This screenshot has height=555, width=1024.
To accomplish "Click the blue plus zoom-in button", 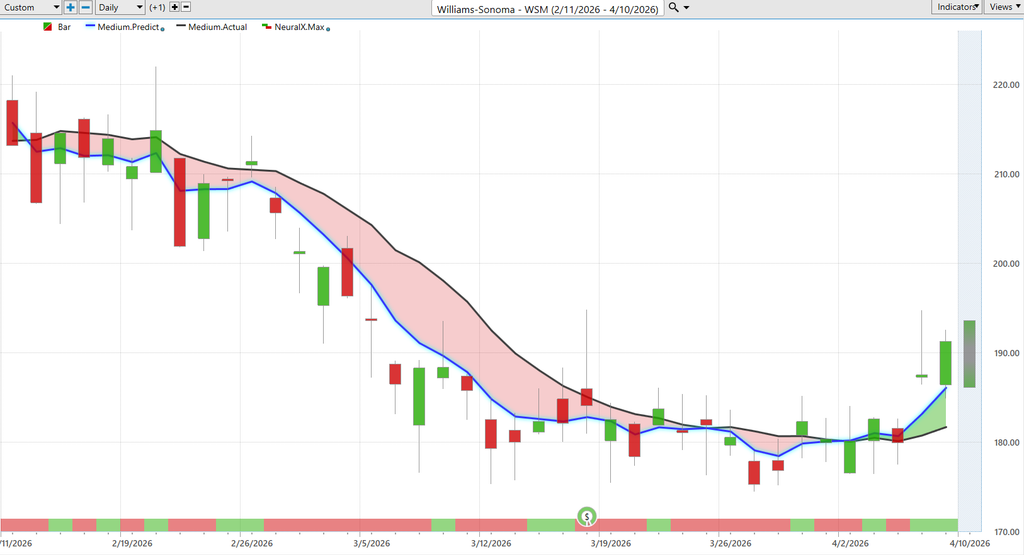I will [x=71, y=7].
